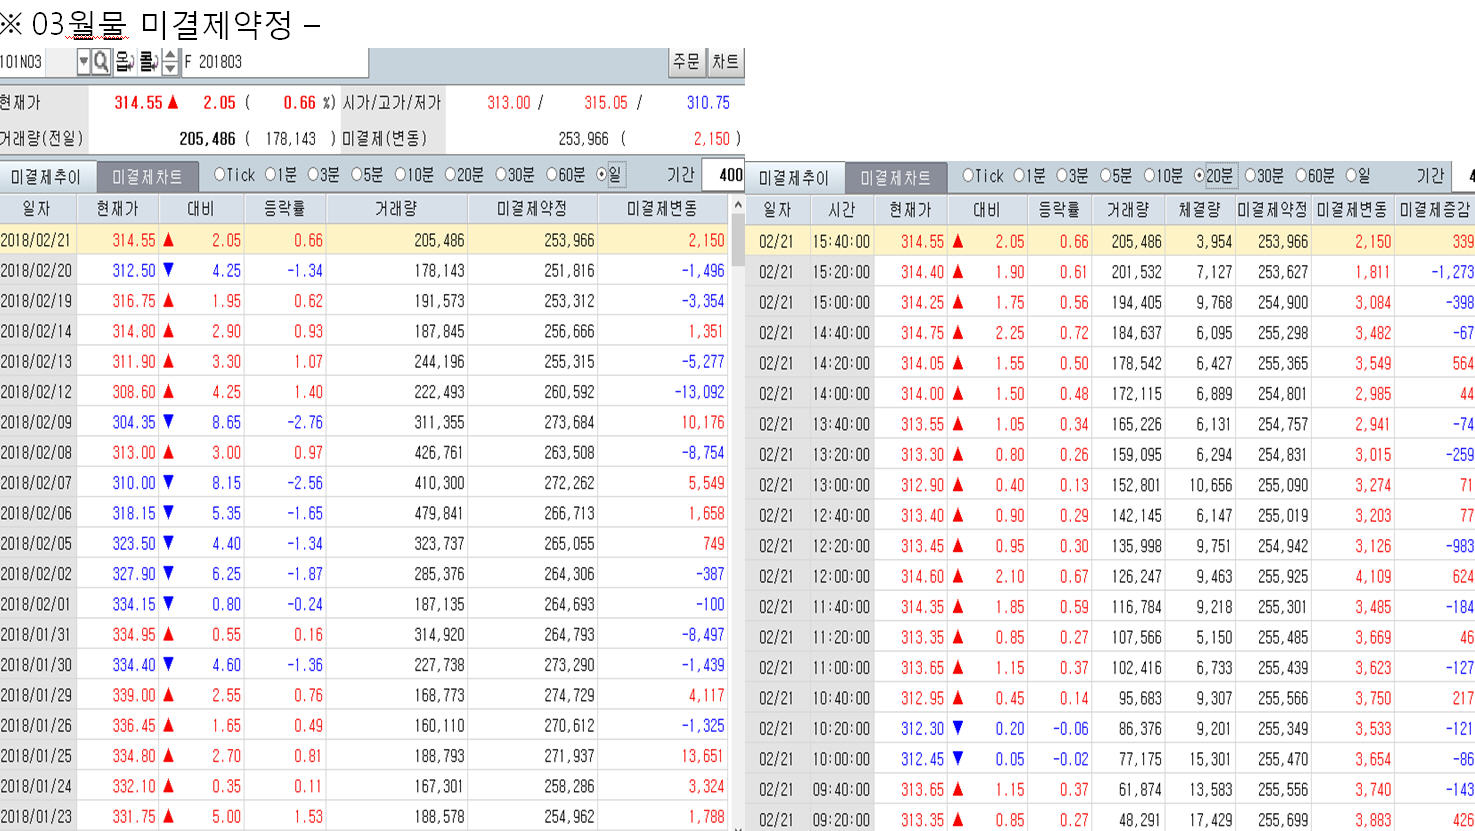Click the 거래량 column header in left table
The width and height of the screenshot is (1475, 831).
click(x=396, y=209)
